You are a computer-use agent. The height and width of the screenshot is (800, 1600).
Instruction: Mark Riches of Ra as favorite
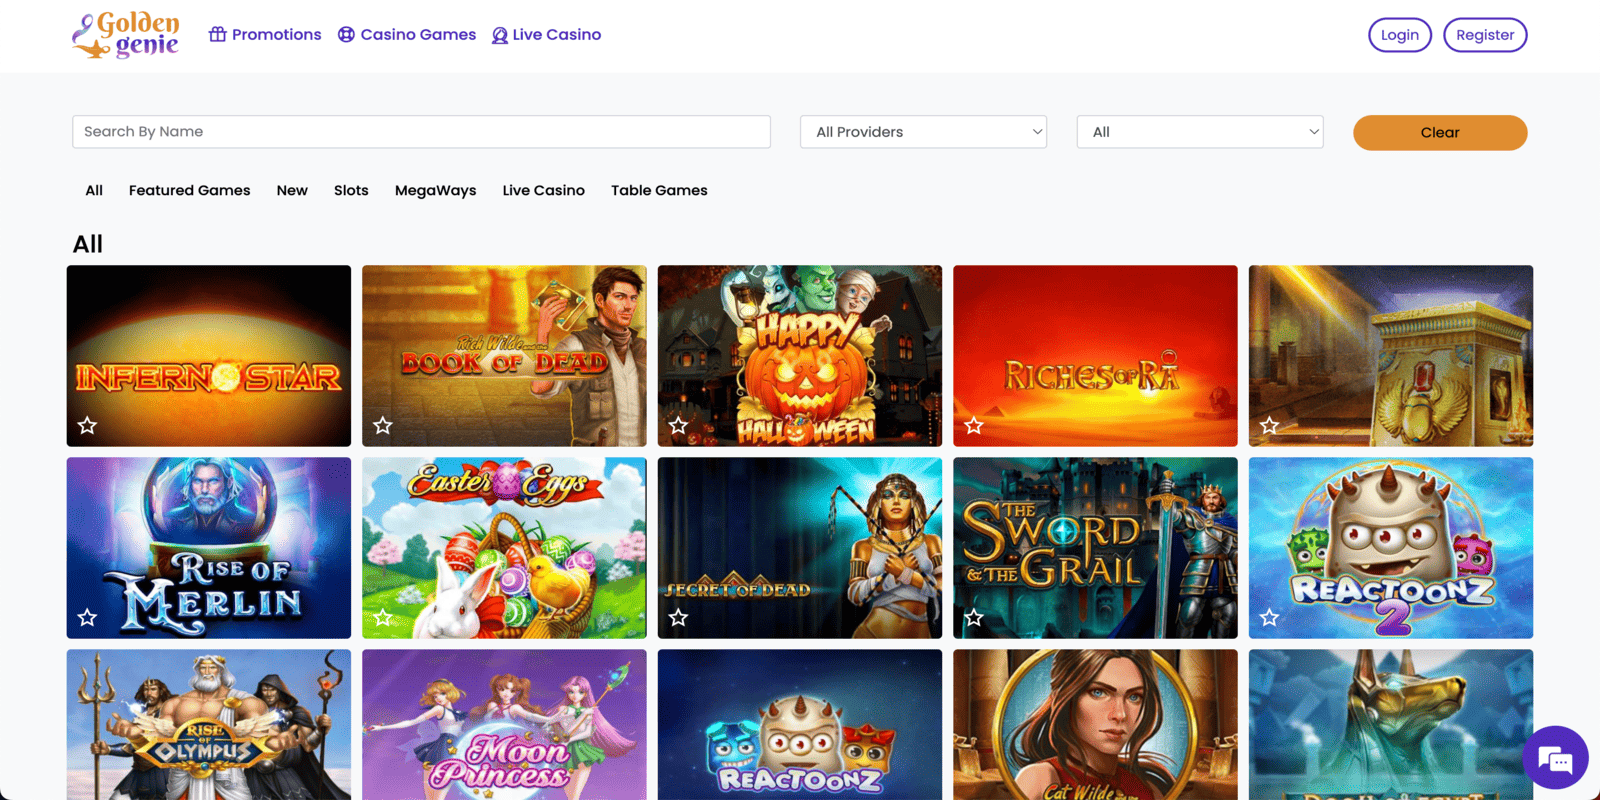(974, 426)
